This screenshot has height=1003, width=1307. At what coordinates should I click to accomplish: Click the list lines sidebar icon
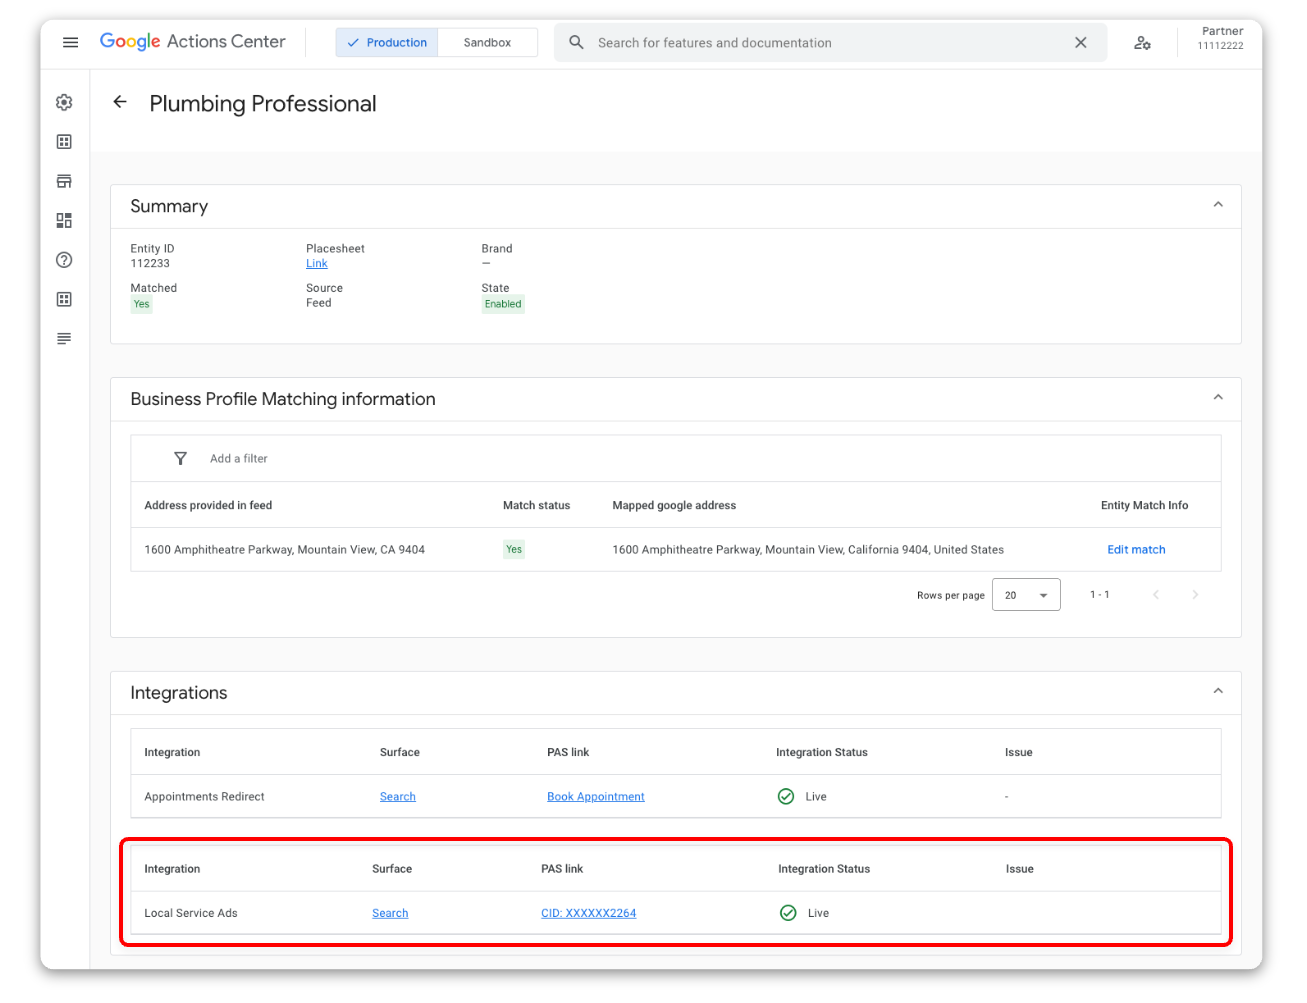tap(64, 339)
